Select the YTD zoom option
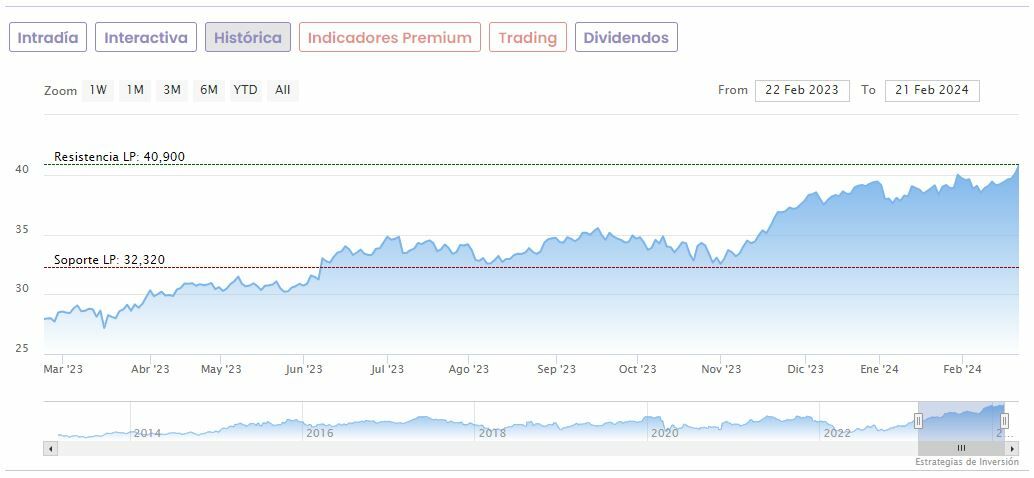This screenshot has width=1034, height=478. tap(245, 90)
